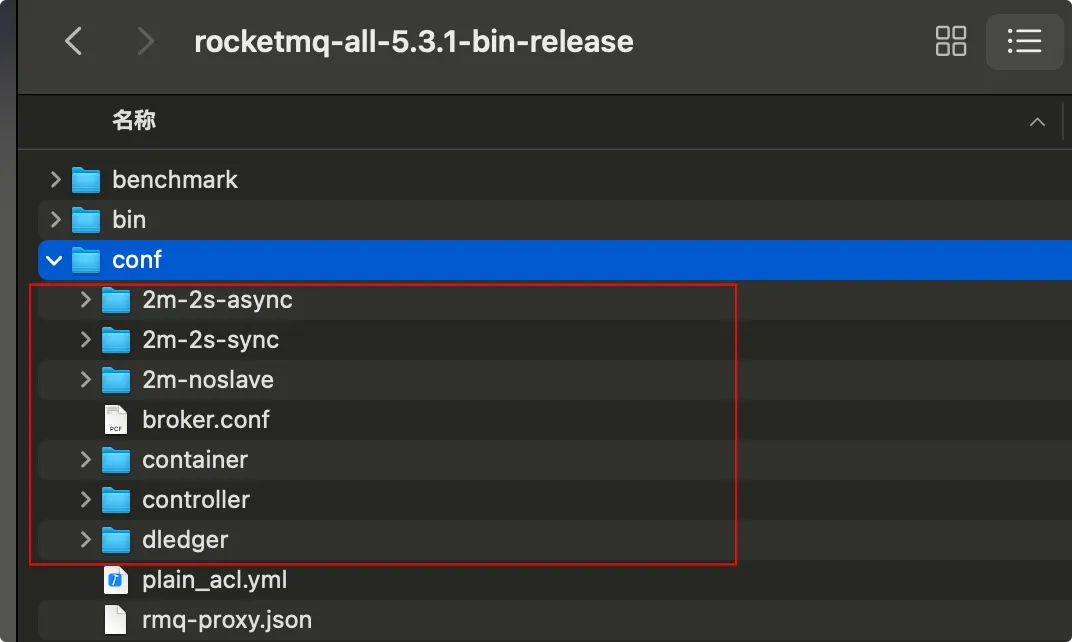Click the rmq-proxy.json file icon
This screenshot has width=1072, height=642.
coord(117,620)
